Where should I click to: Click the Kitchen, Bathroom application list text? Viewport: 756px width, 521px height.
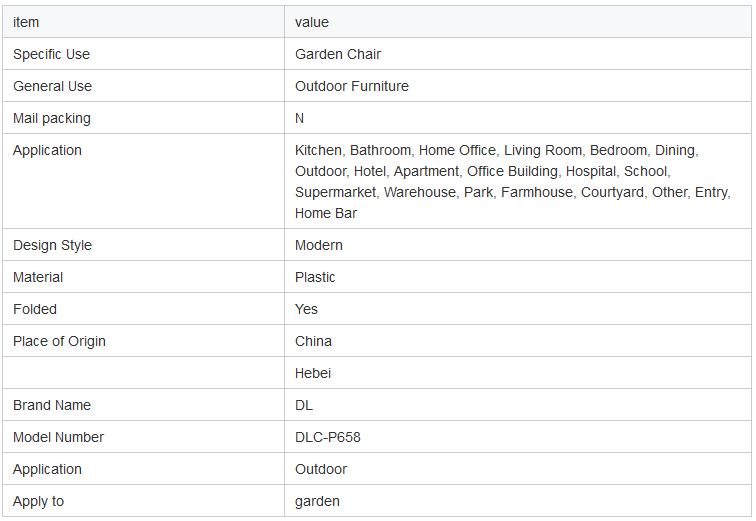(513, 182)
